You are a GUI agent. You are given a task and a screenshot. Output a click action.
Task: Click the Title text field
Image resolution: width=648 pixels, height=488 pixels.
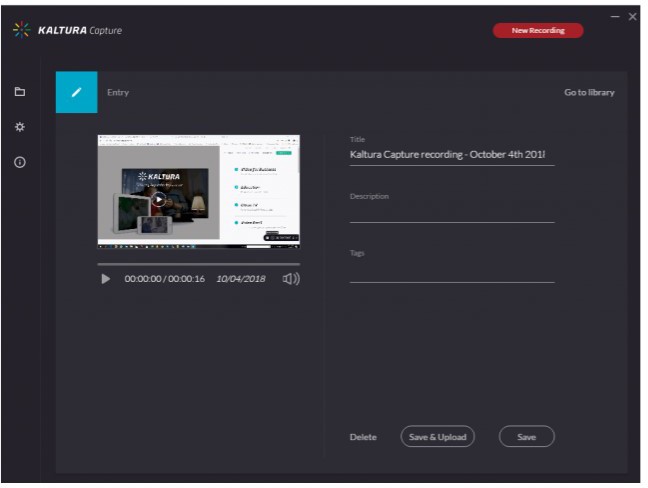click(x=451, y=155)
